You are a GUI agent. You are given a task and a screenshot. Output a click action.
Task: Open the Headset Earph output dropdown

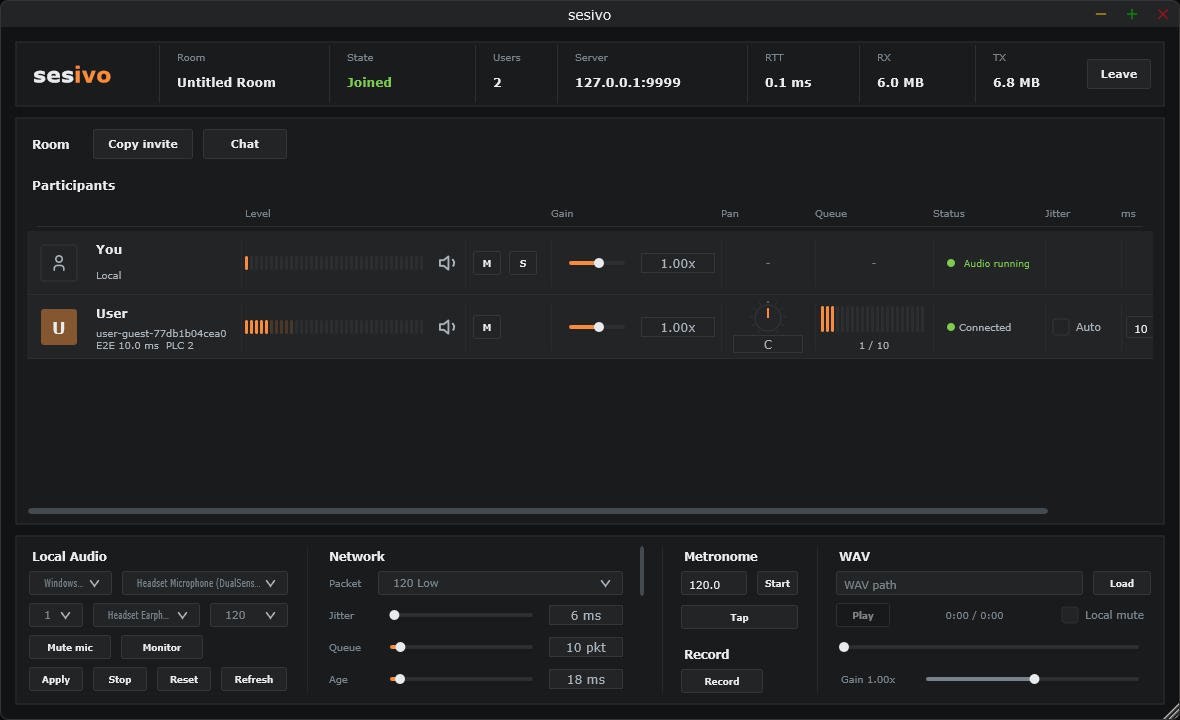tap(146, 615)
